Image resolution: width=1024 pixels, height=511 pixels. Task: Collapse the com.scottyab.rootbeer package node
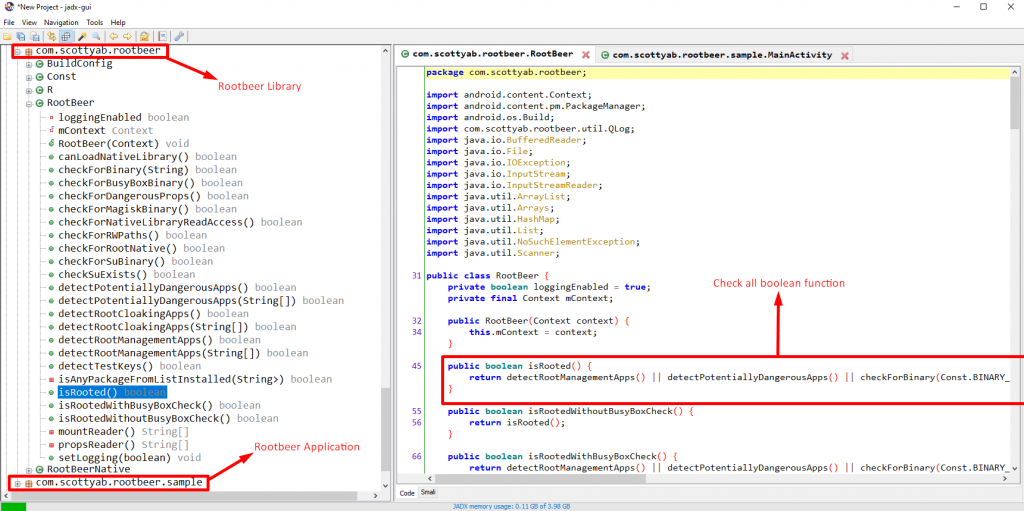17,51
